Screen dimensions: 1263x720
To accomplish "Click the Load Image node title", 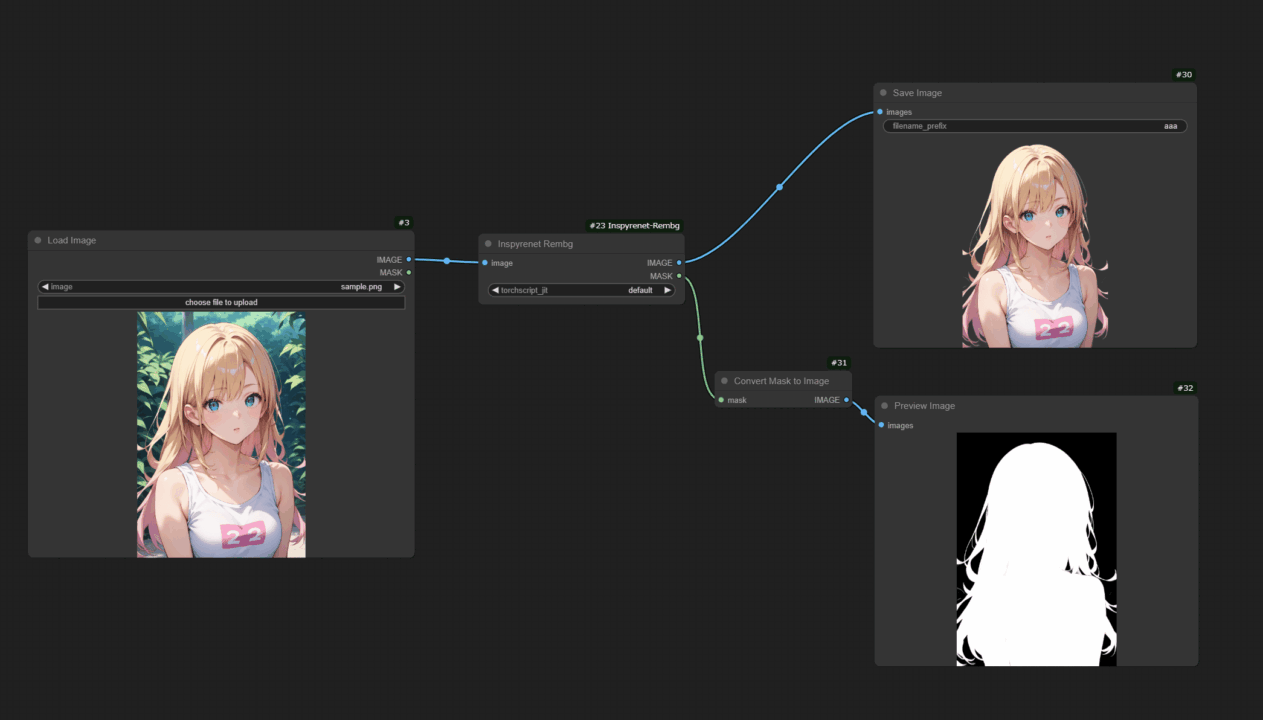I will (72, 240).
